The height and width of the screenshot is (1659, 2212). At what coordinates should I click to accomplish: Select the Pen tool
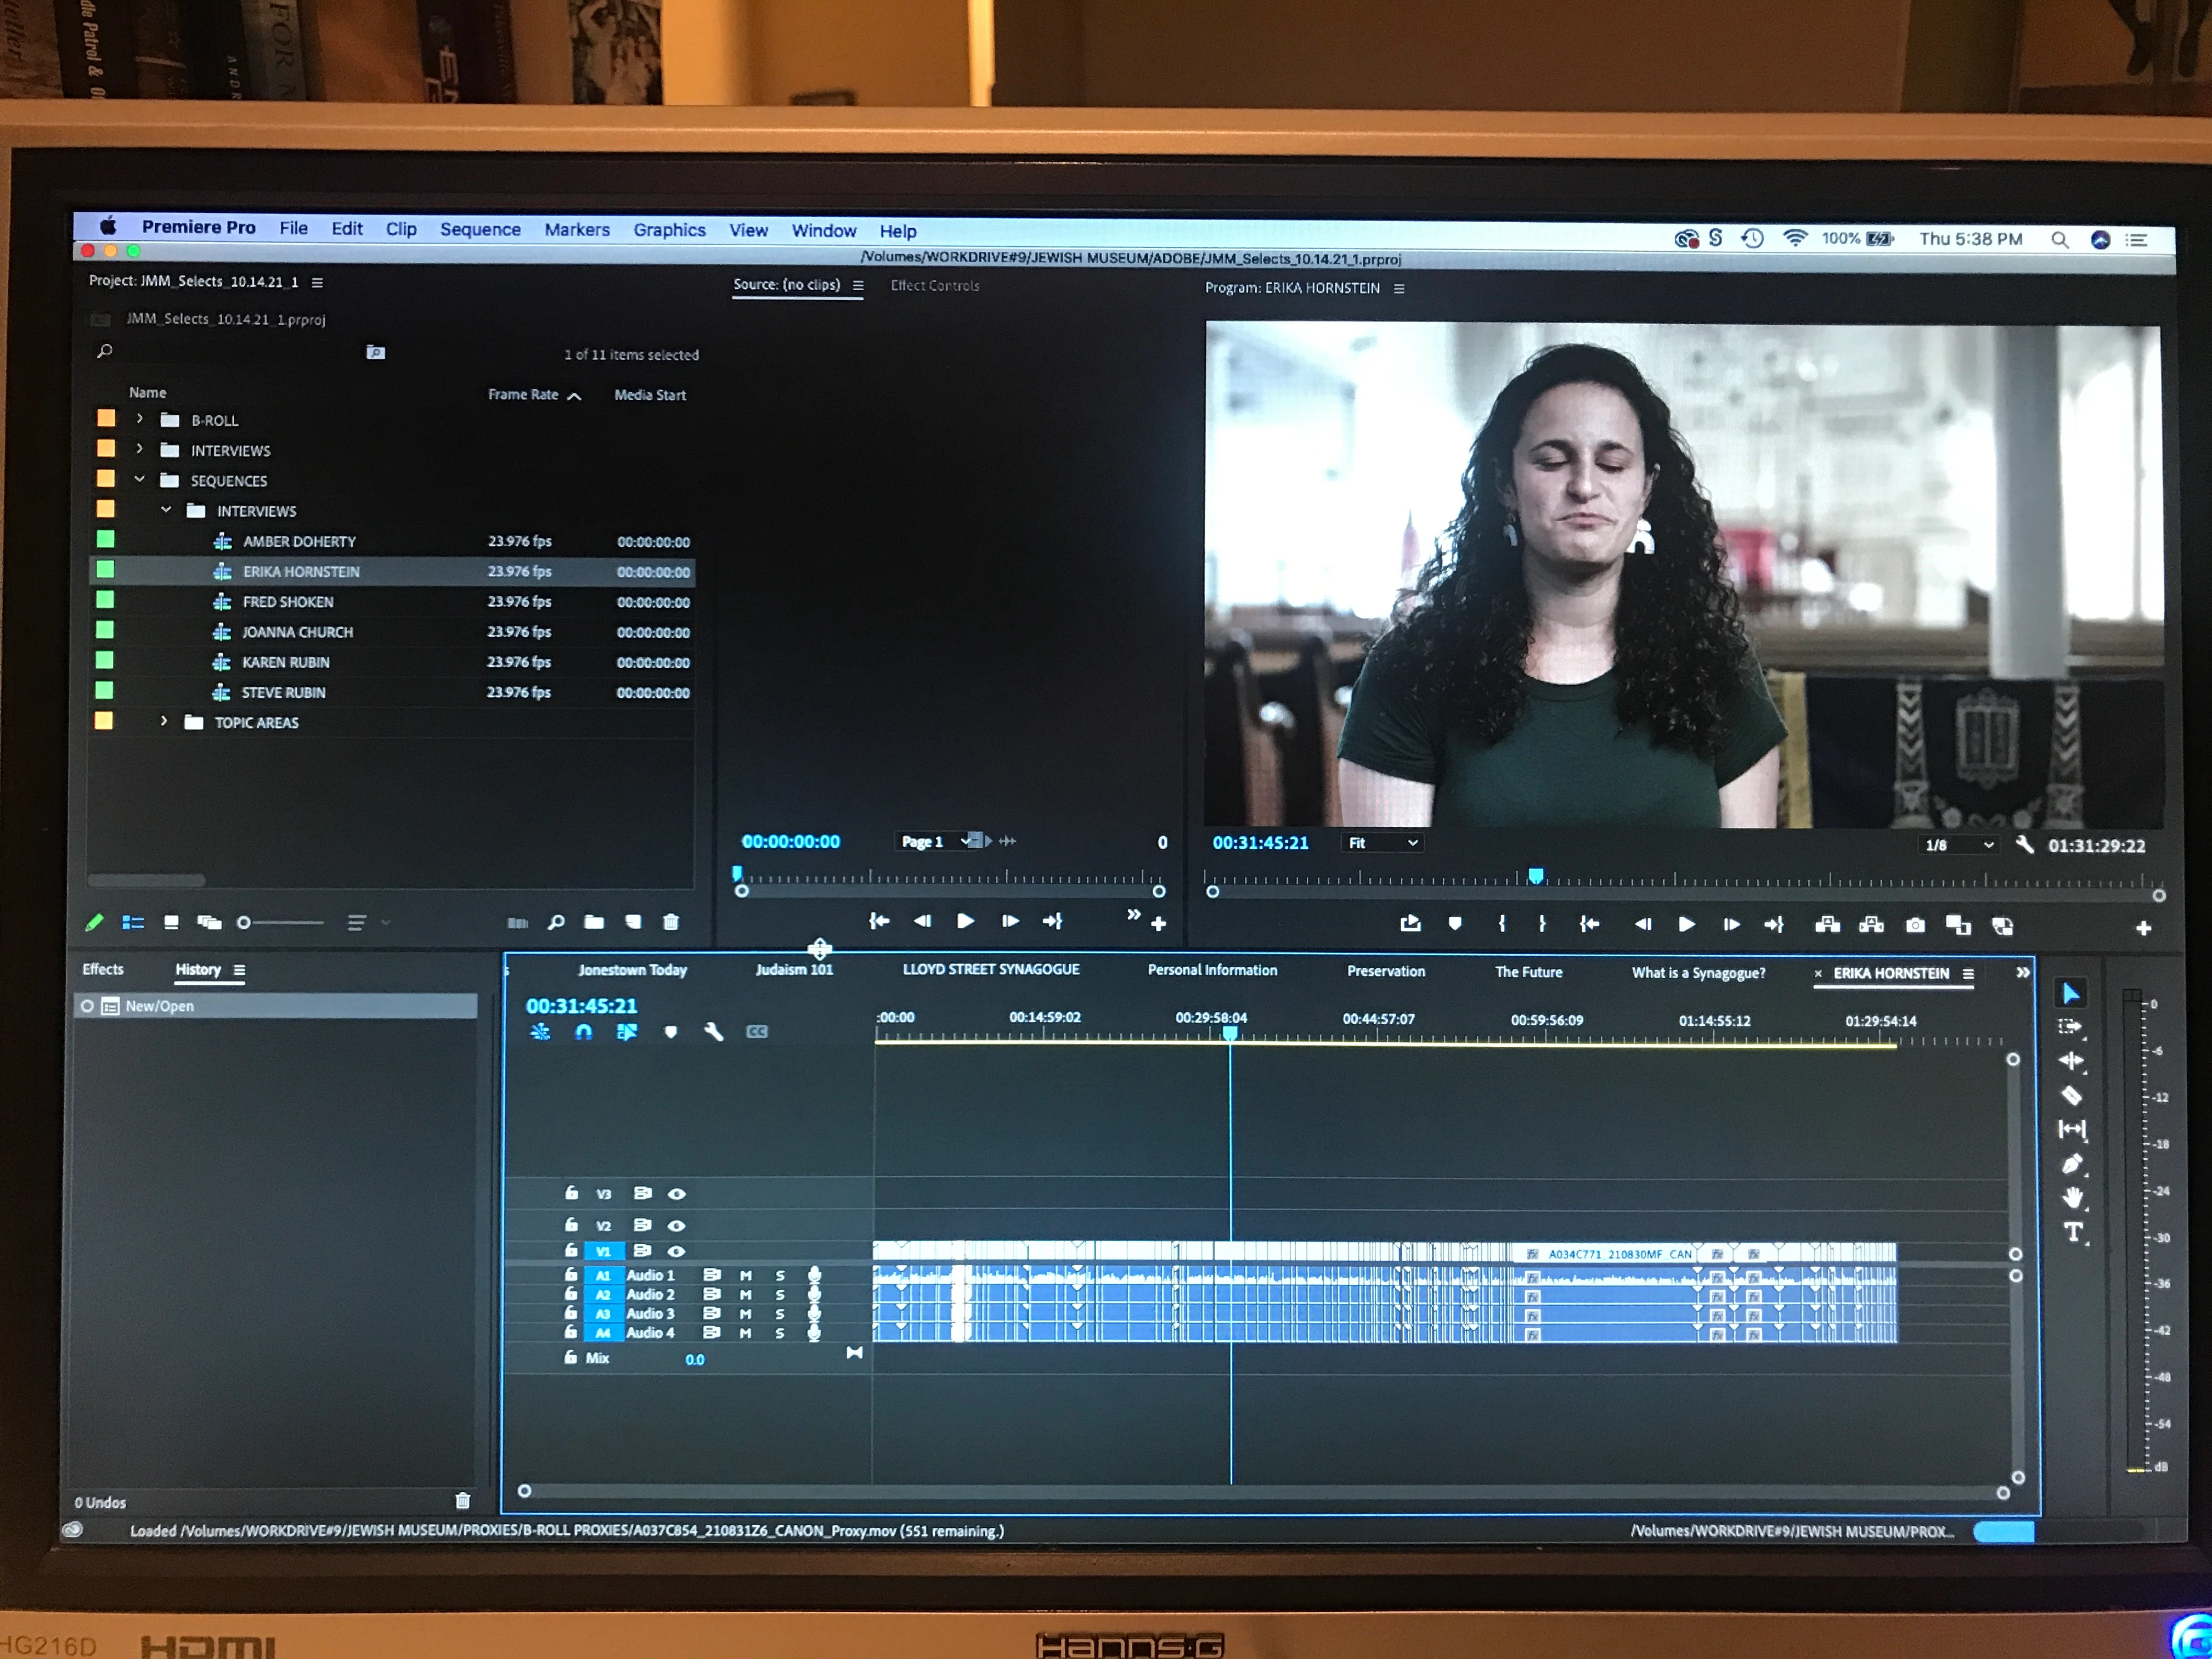(x=2072, y=1164)
